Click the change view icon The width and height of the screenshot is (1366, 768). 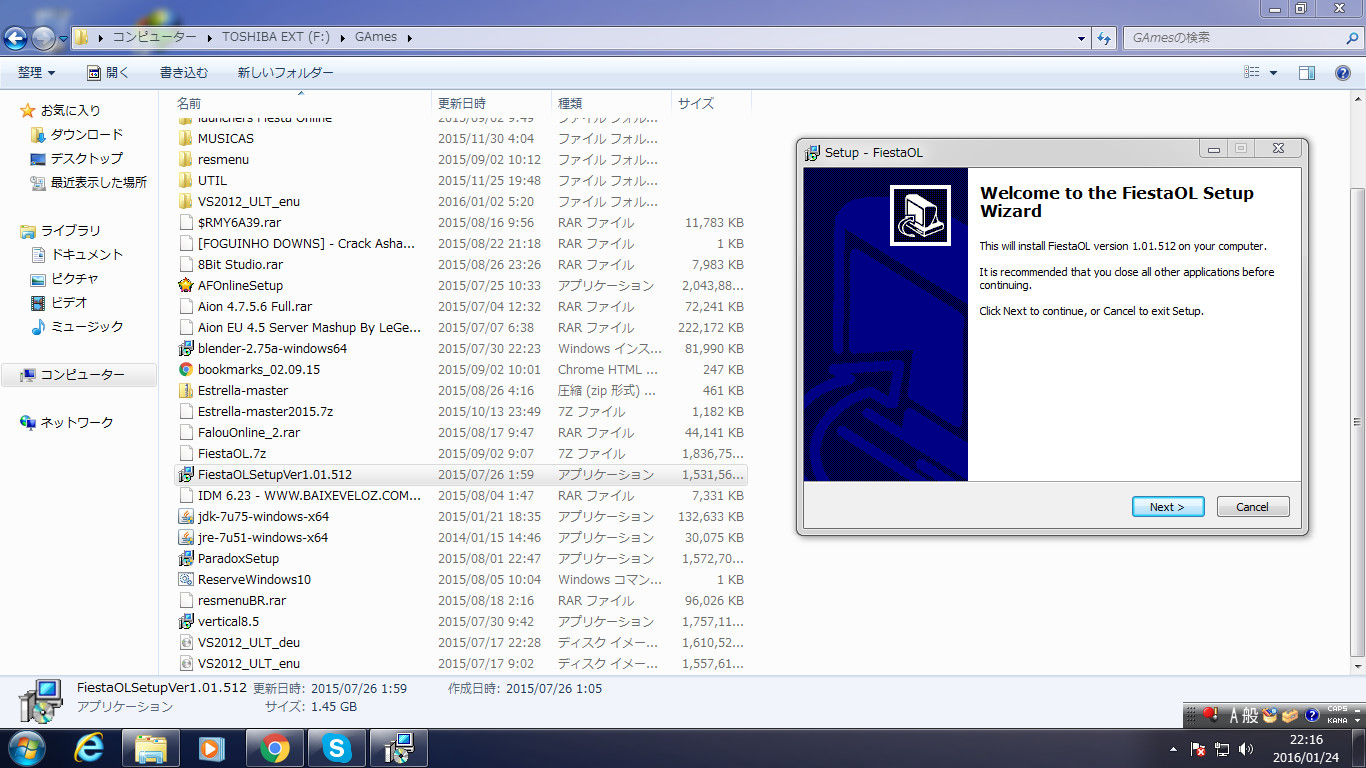[x=1251, y=72]
